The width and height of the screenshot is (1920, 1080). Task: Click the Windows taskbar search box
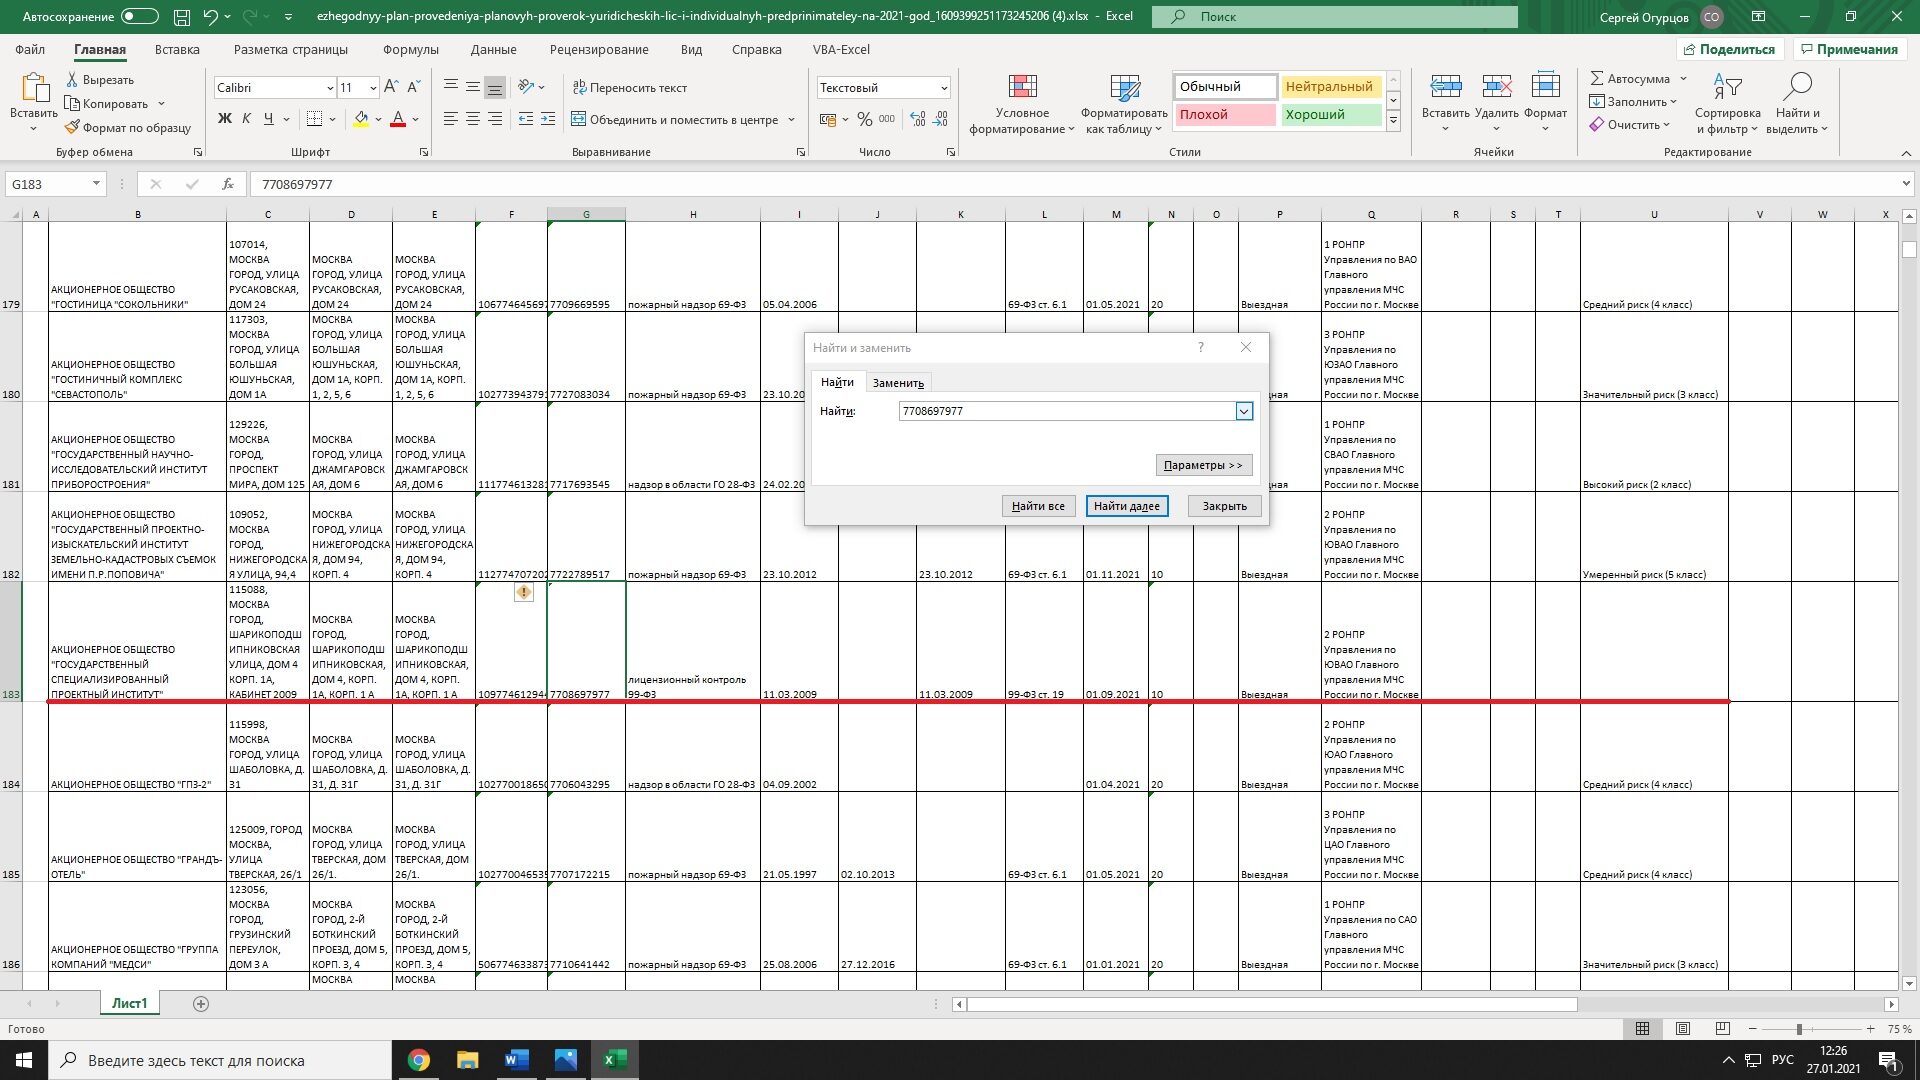[x=220, y=1060]
